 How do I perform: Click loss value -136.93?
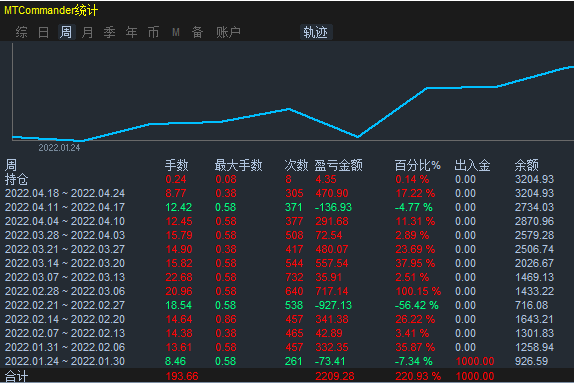click(333, 207)
